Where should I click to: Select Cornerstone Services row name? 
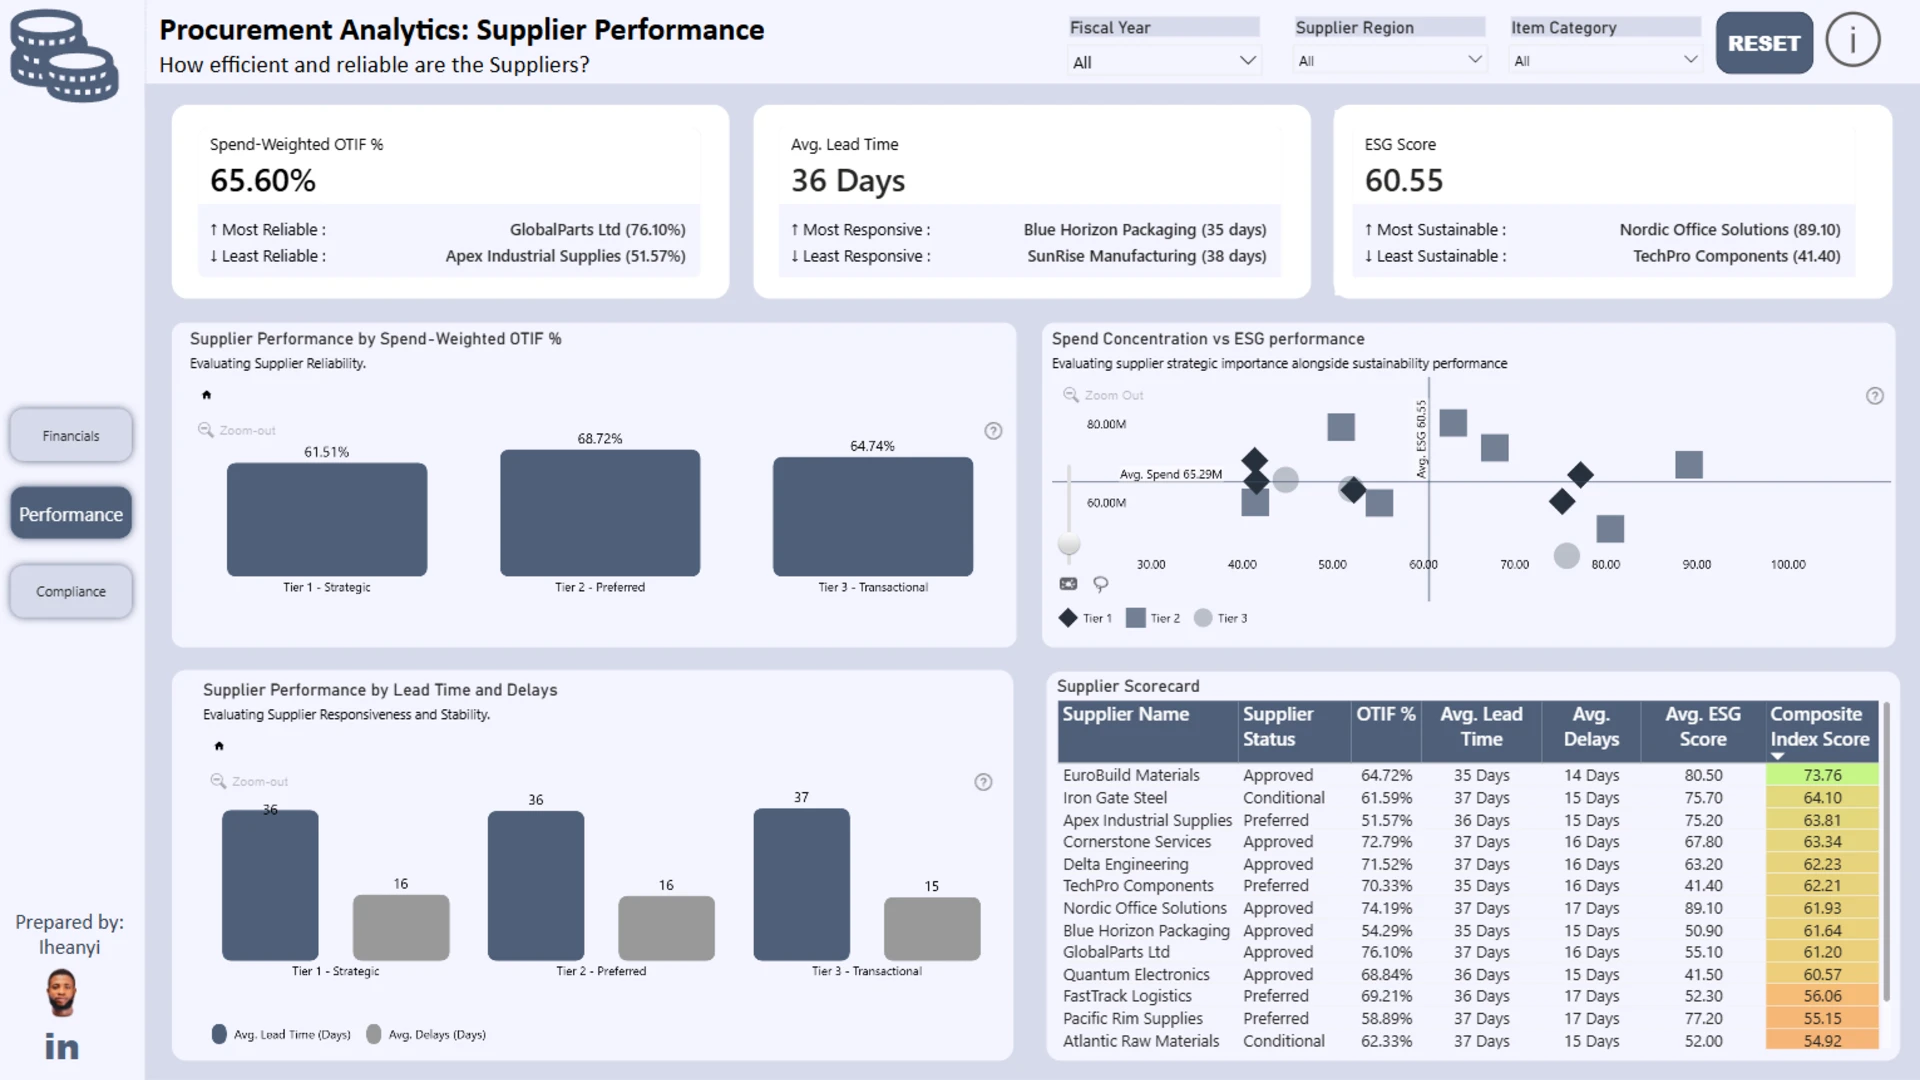click(1137, 842)
